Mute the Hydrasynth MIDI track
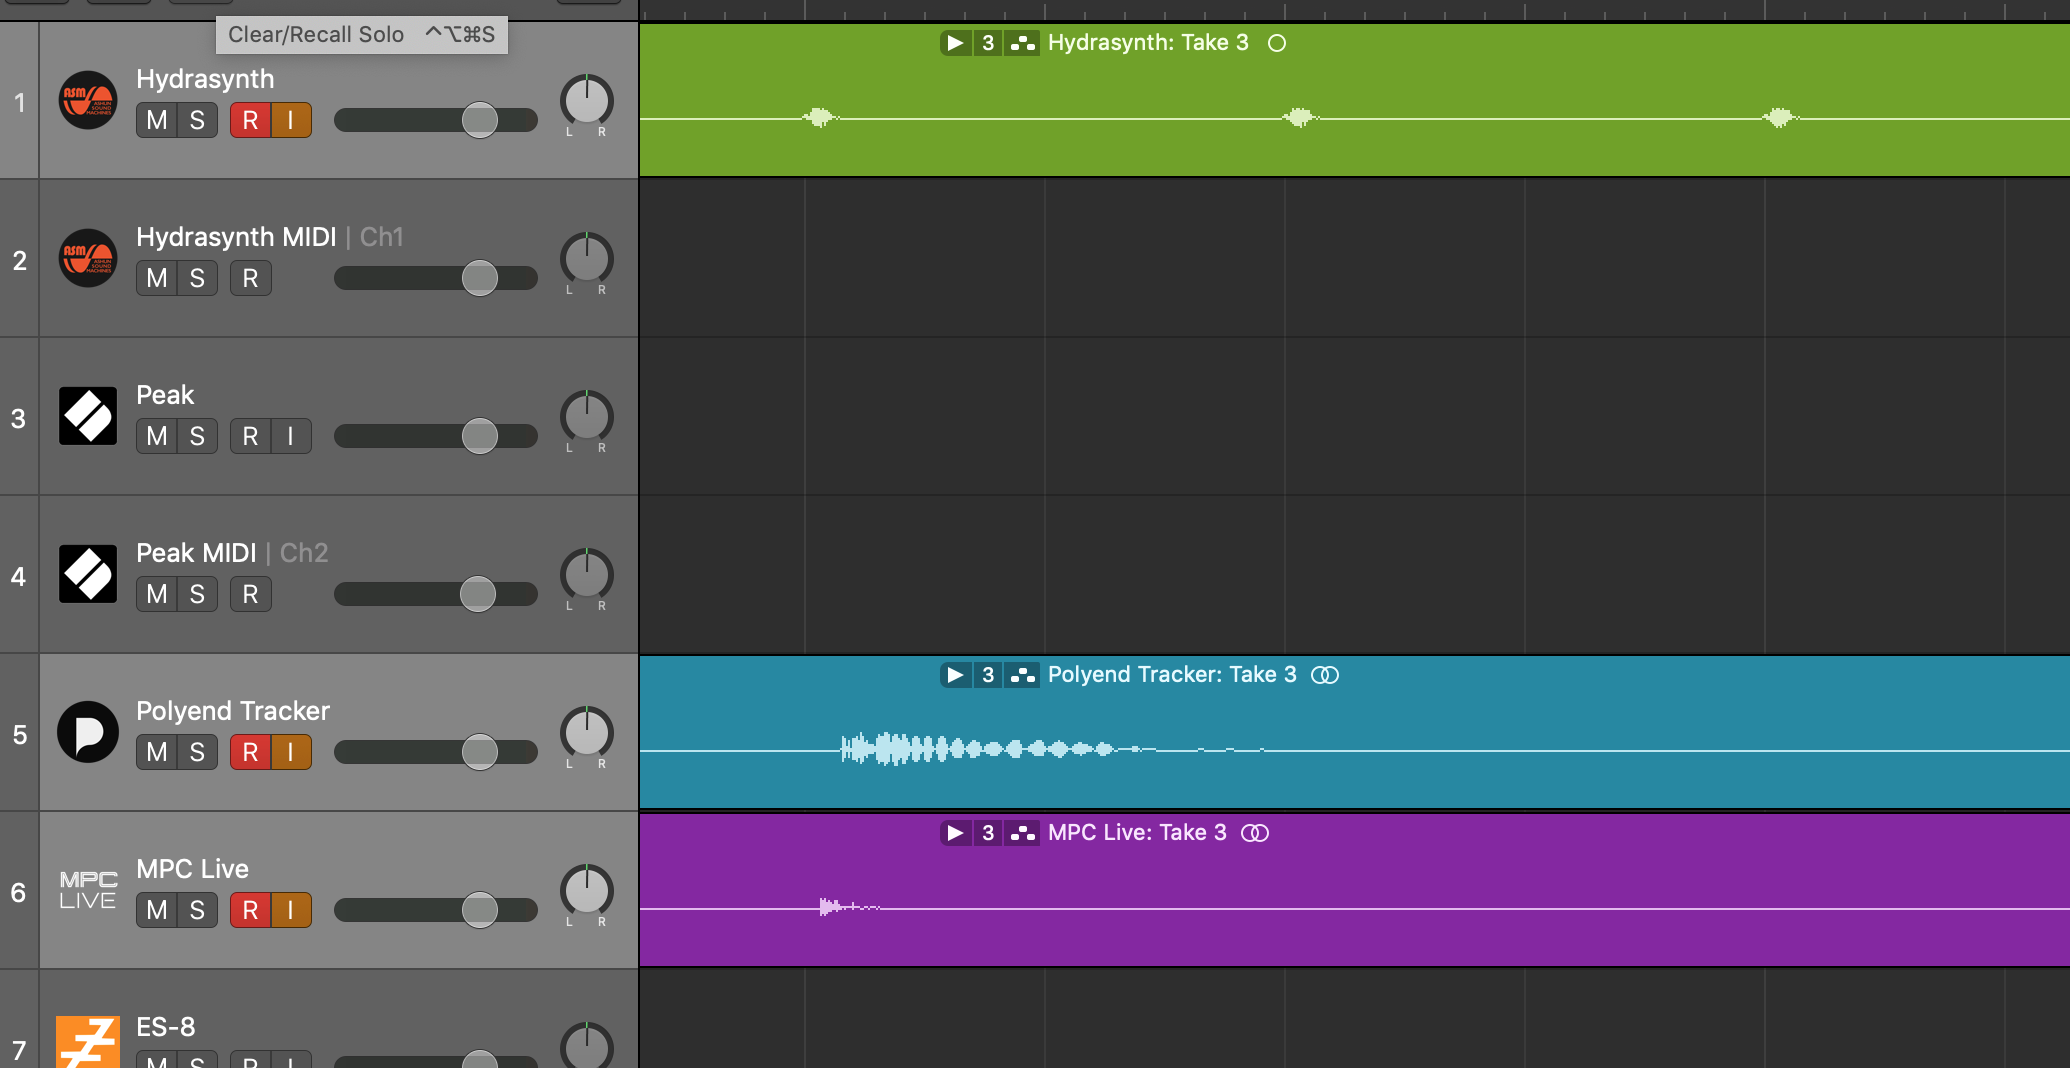 pyautogui.click(x=157, y=278)
